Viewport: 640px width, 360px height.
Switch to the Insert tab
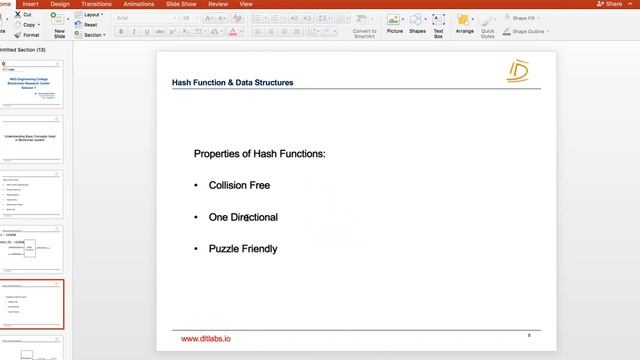click(x=30, y=4)
